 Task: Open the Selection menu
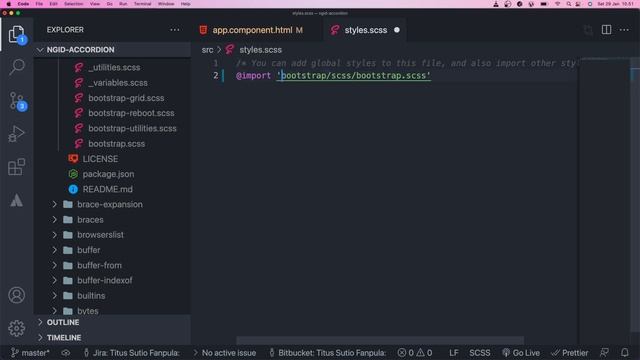73,4
